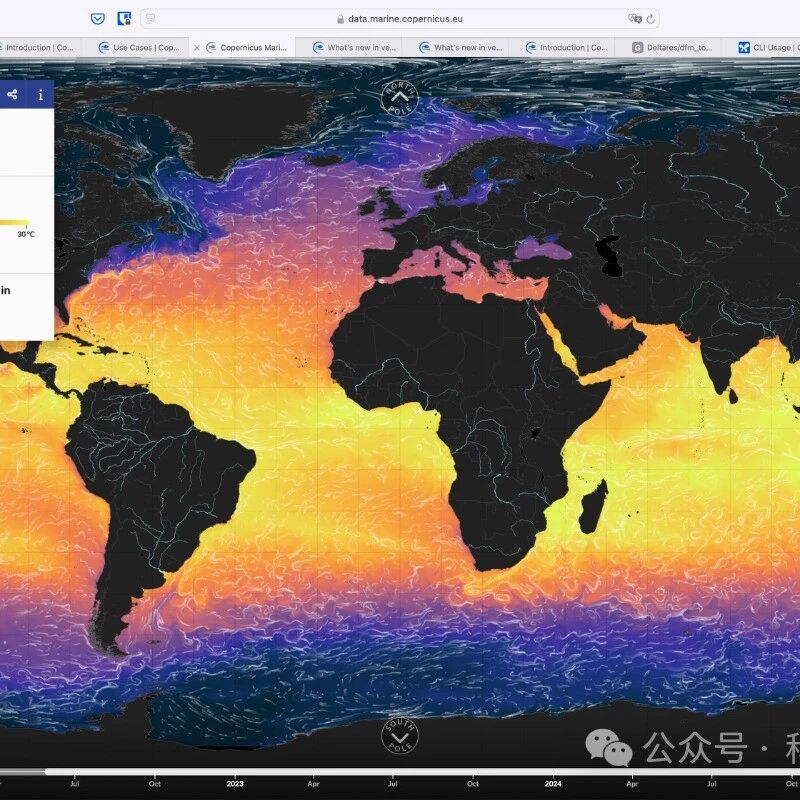Click the reader view icon in address bar

[x=150, y=18]
